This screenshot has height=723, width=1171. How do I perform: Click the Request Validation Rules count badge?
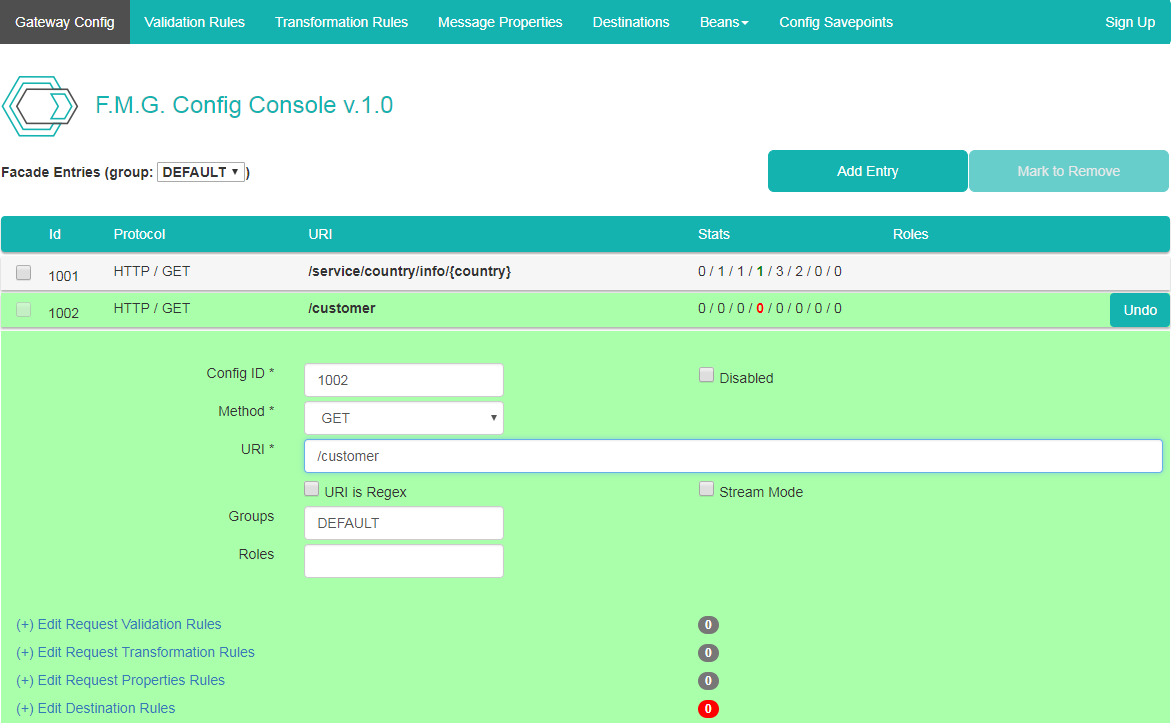(708, 625)
